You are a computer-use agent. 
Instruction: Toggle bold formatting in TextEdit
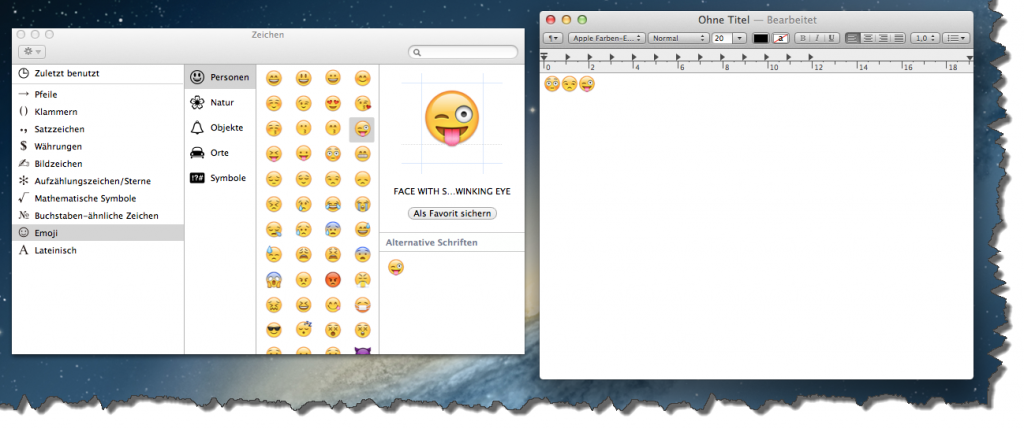coord(802,37)
